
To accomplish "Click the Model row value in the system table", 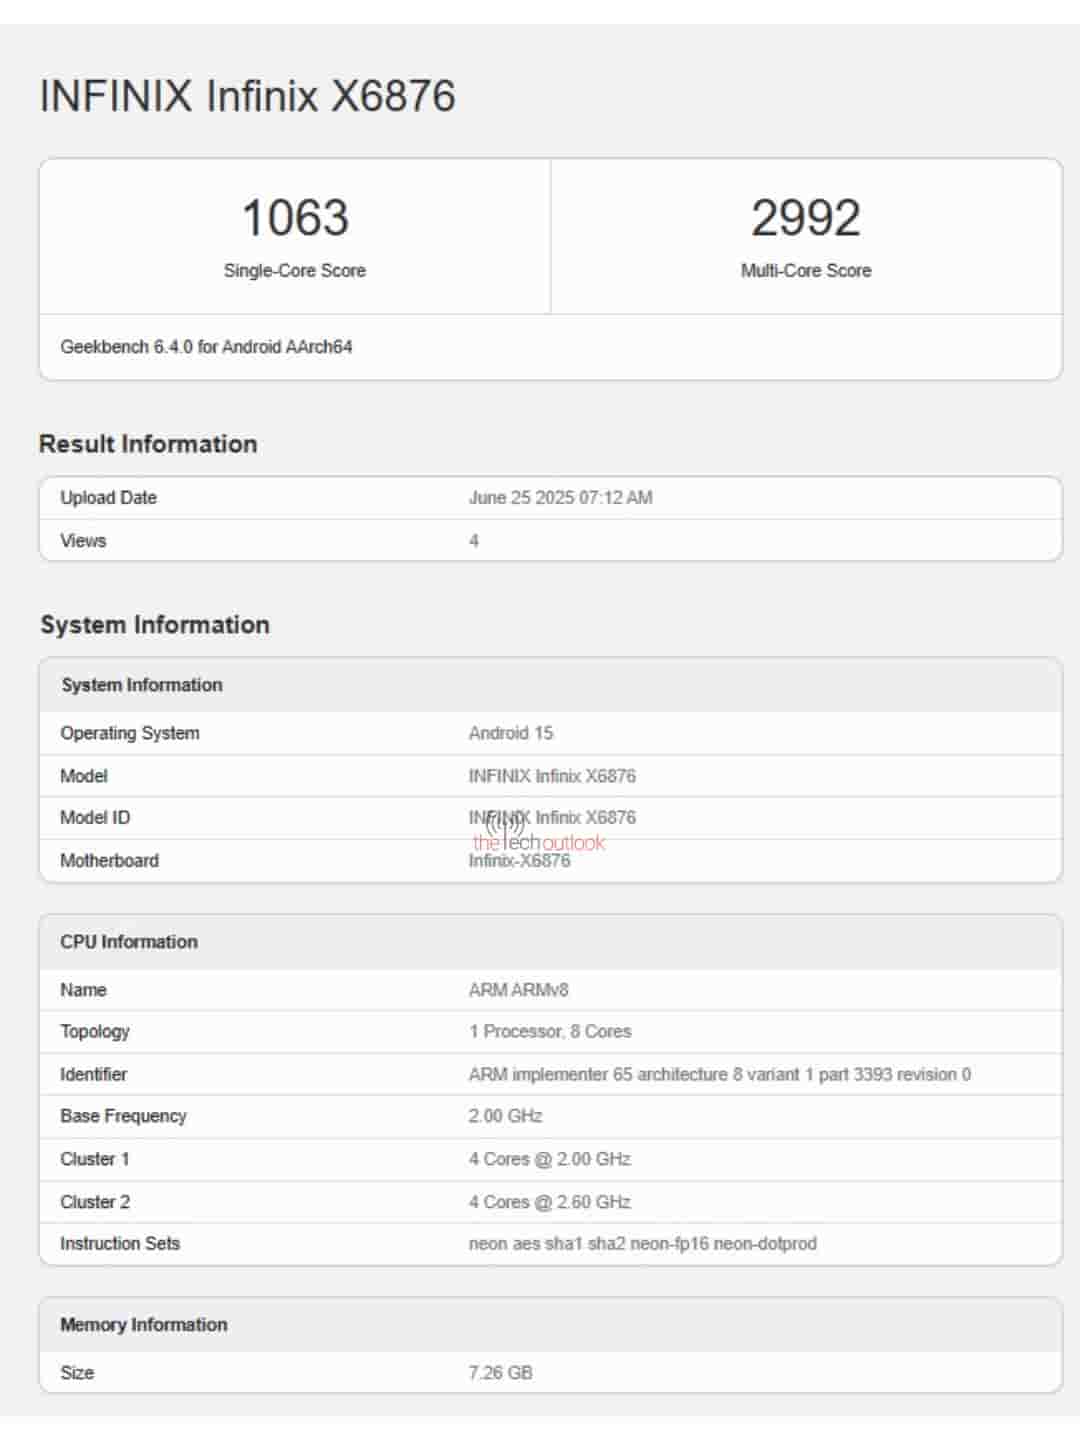I will pos(552,776).
